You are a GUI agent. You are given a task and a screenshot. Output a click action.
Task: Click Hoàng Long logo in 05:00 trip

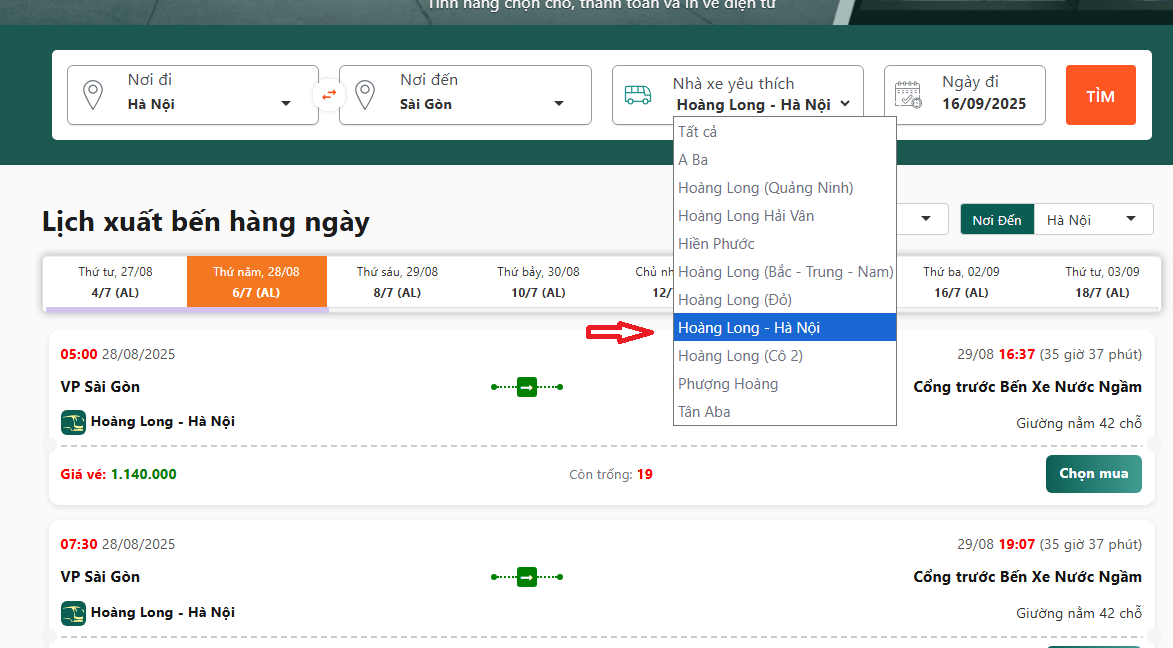(73, 422)
